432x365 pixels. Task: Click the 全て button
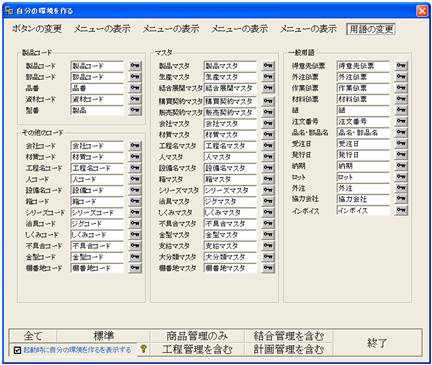click(33, 336)
